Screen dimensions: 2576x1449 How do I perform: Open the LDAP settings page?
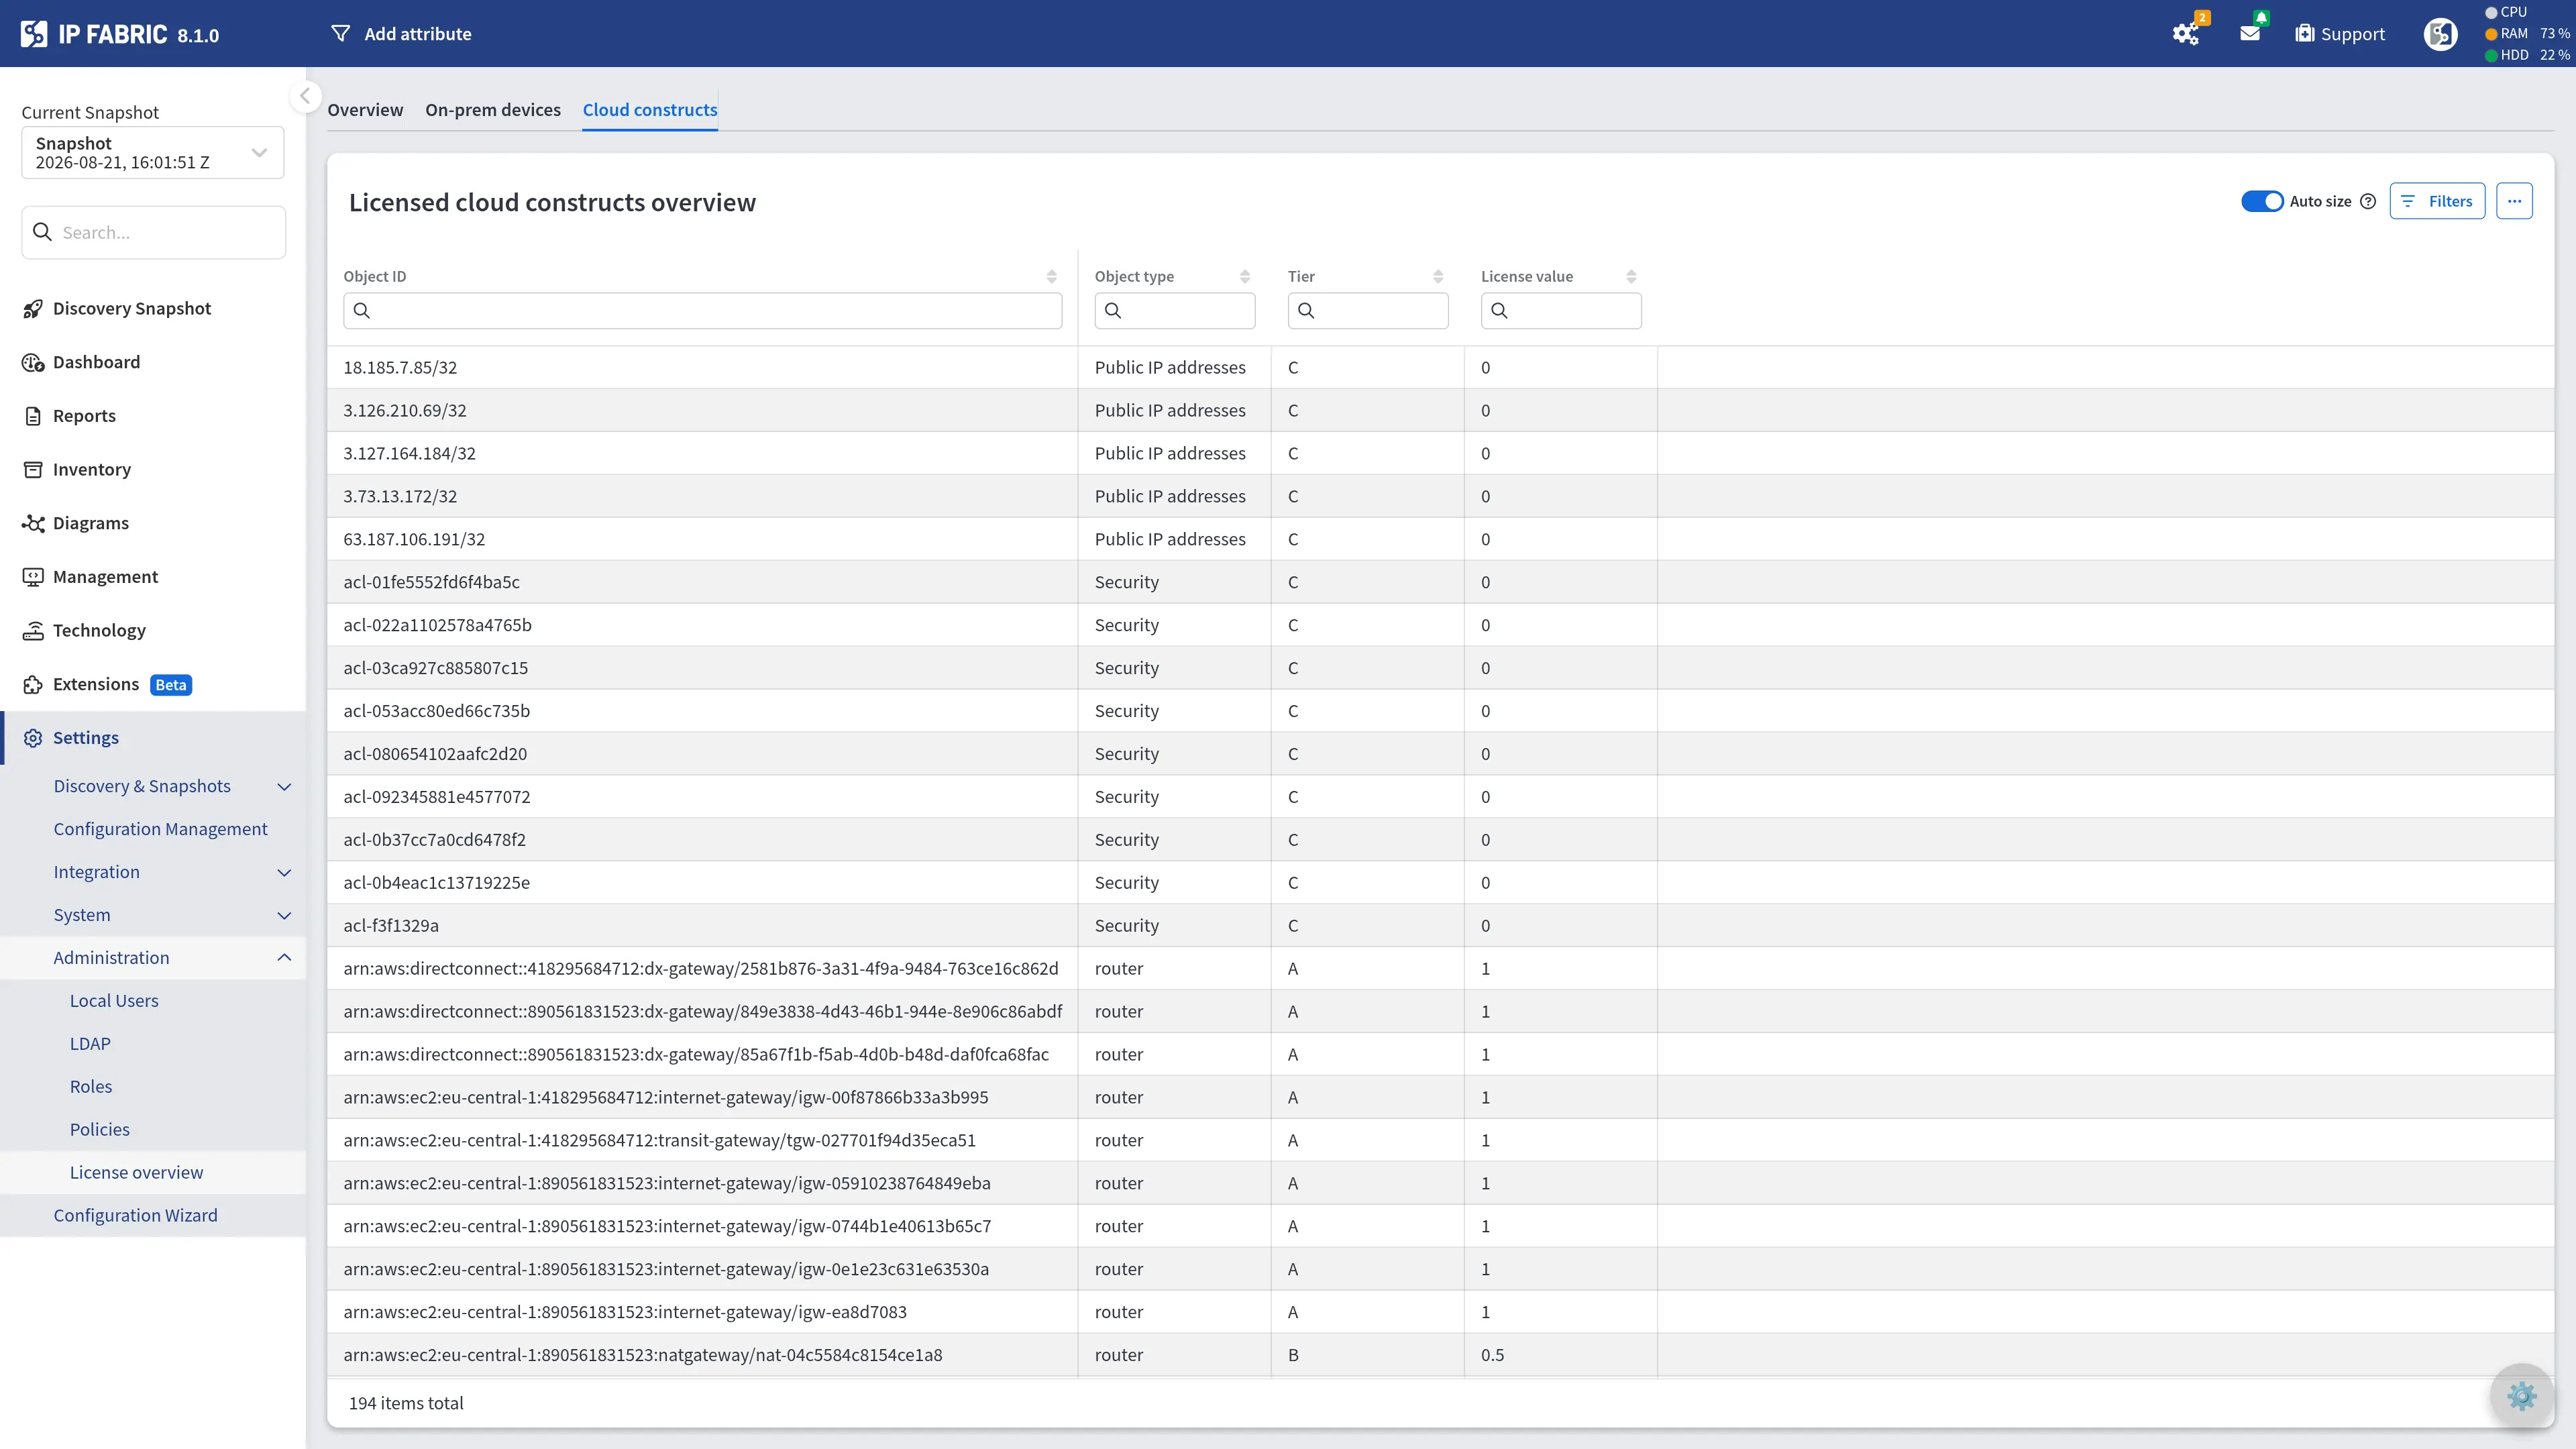click(x=90, y=1044)
